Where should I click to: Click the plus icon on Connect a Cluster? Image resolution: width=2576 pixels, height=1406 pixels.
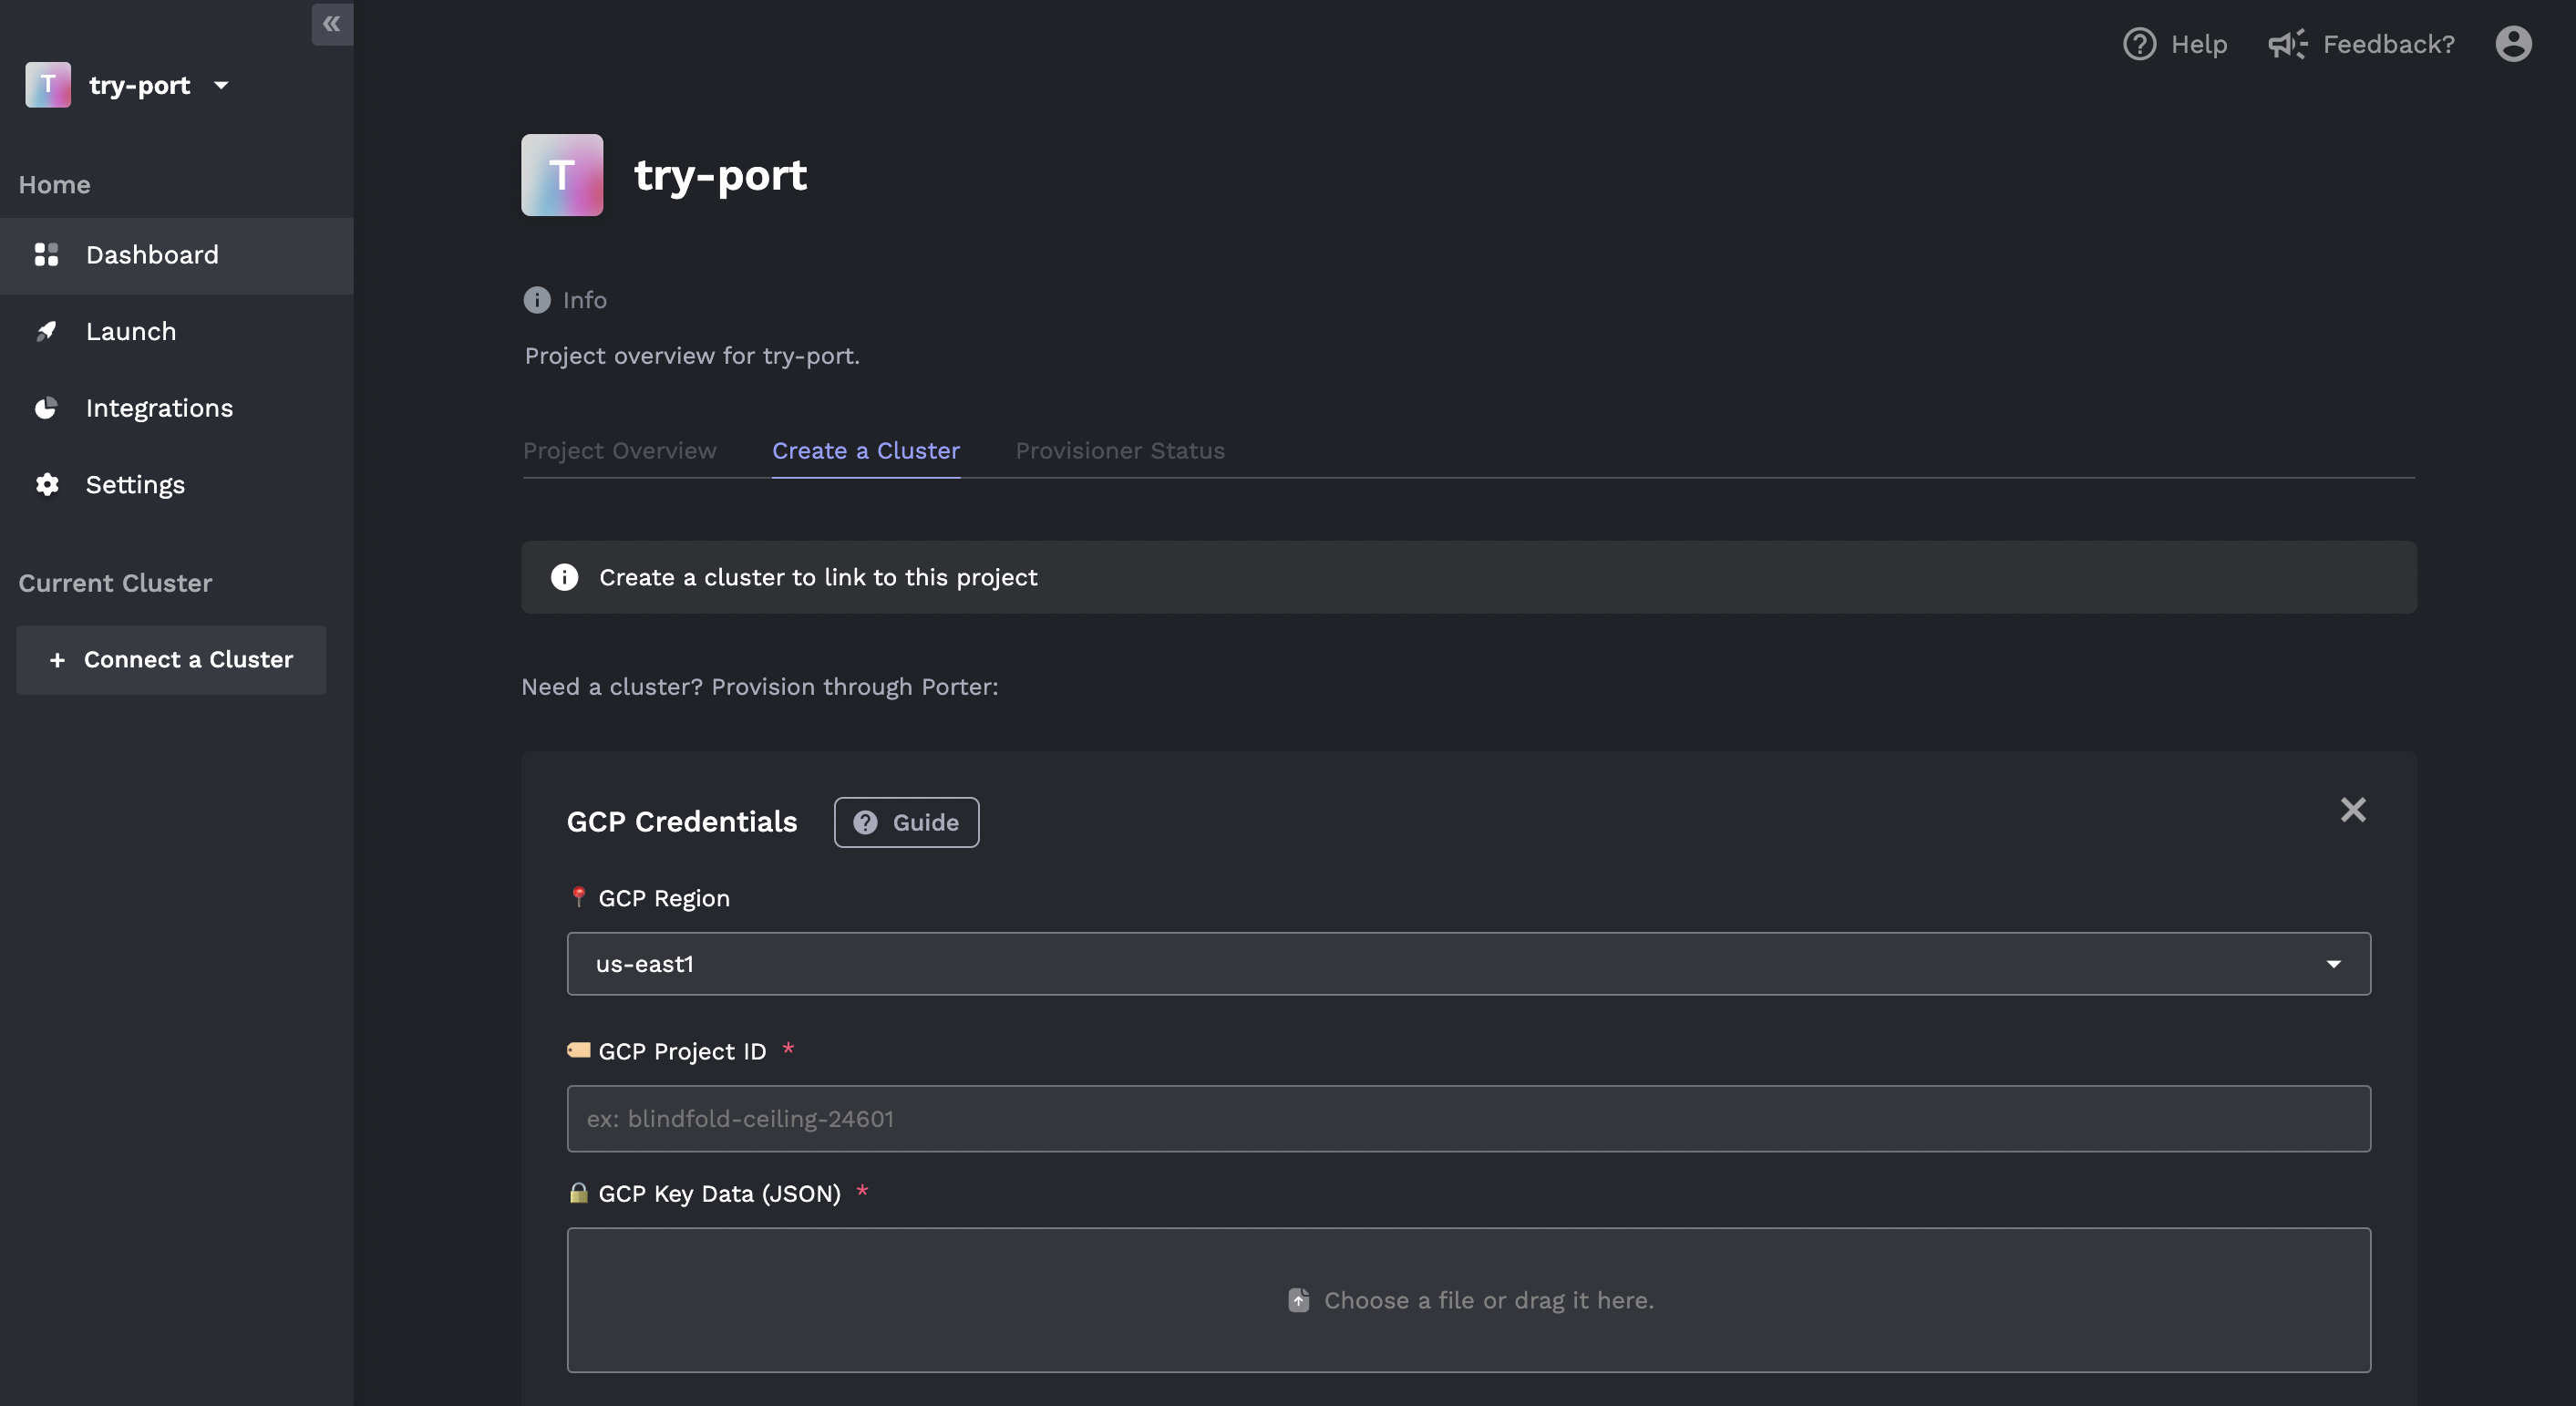(x=57, y=660)
